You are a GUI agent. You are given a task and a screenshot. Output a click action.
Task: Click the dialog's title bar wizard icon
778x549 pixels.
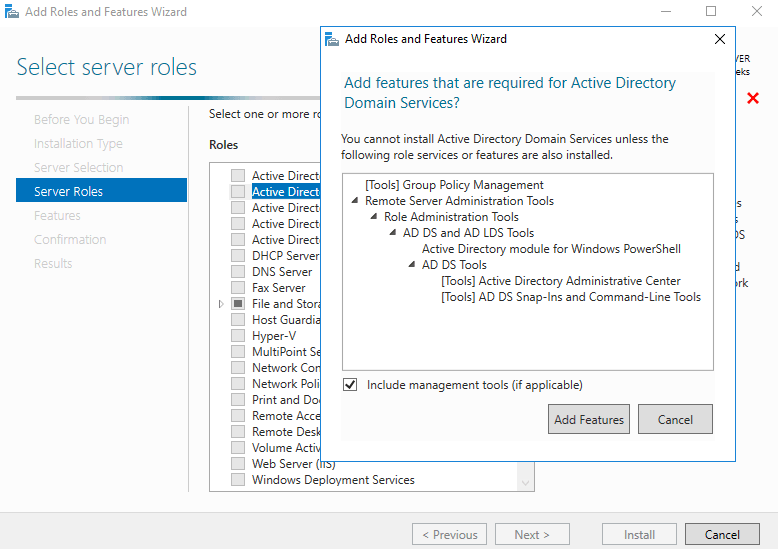331,39
